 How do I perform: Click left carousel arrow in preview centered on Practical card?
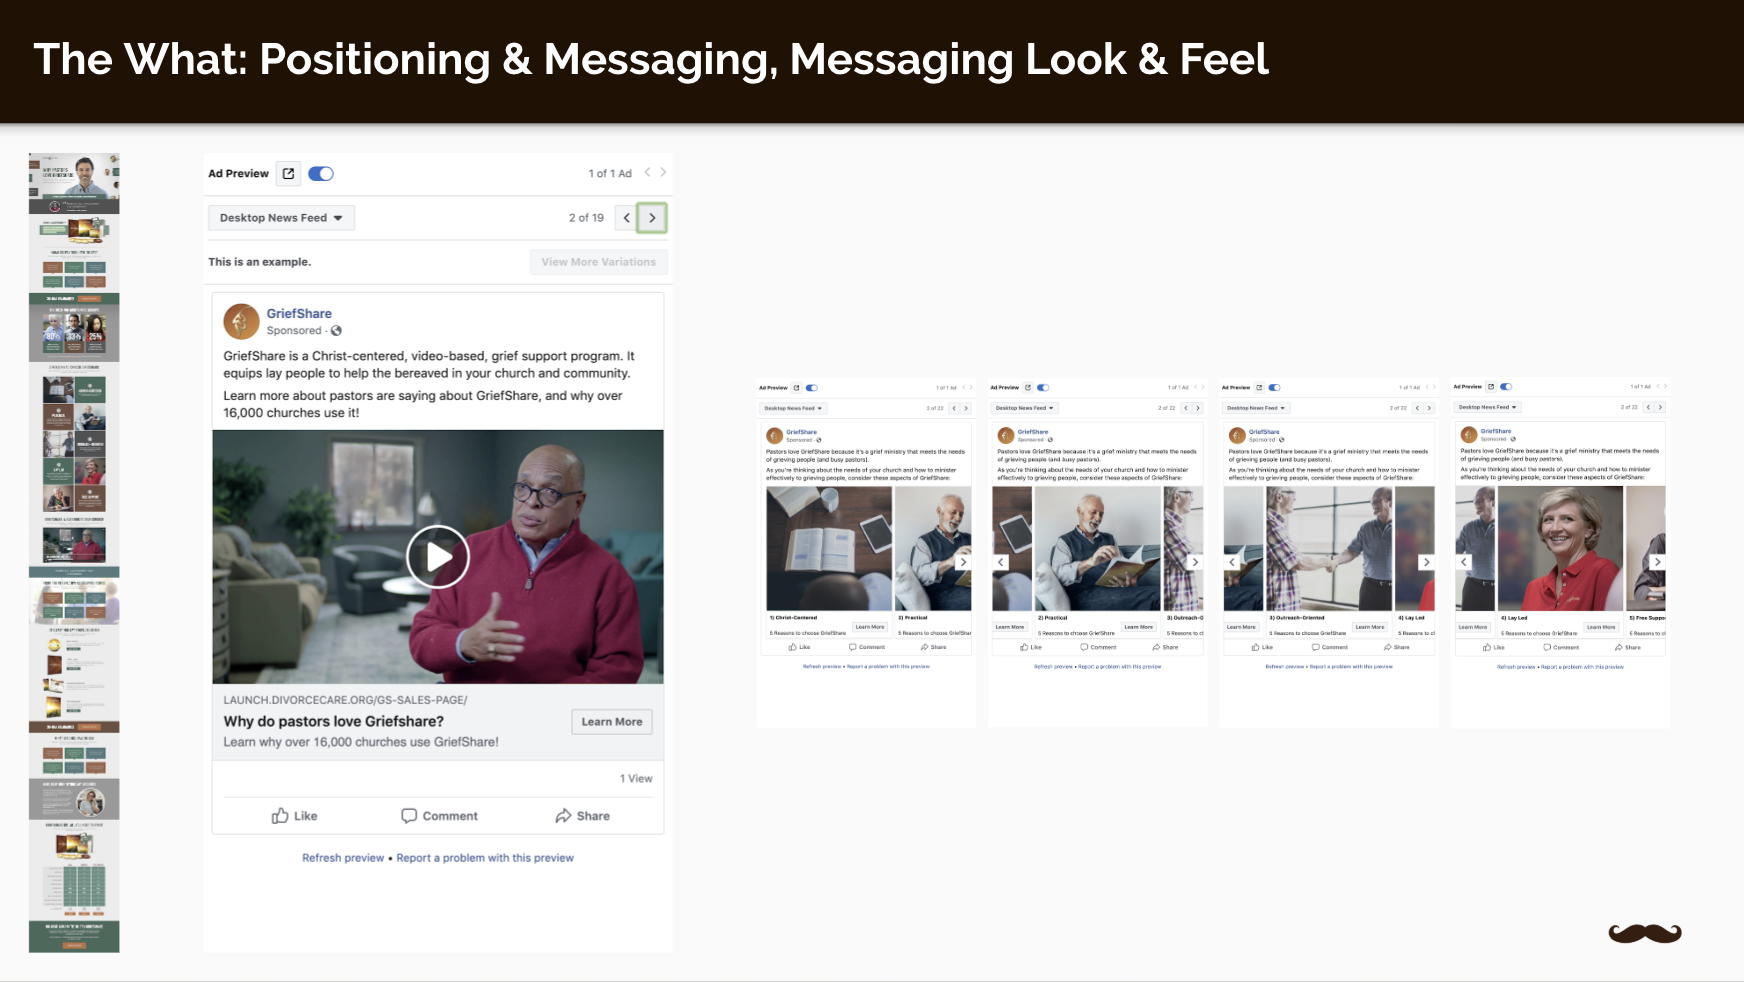tap(1000, 562)
